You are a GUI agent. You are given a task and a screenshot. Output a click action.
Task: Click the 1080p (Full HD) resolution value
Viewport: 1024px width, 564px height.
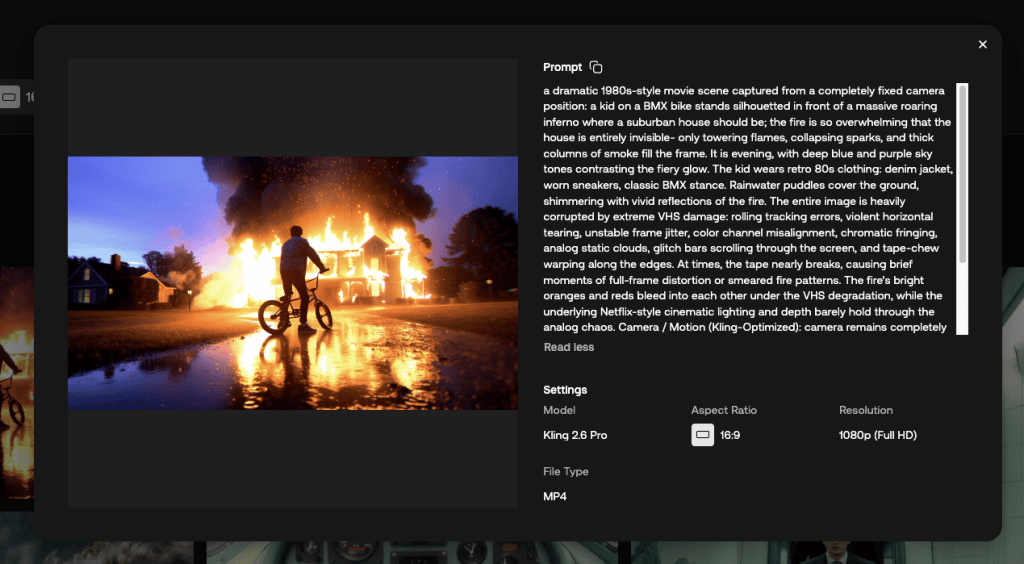coord(877,435)
